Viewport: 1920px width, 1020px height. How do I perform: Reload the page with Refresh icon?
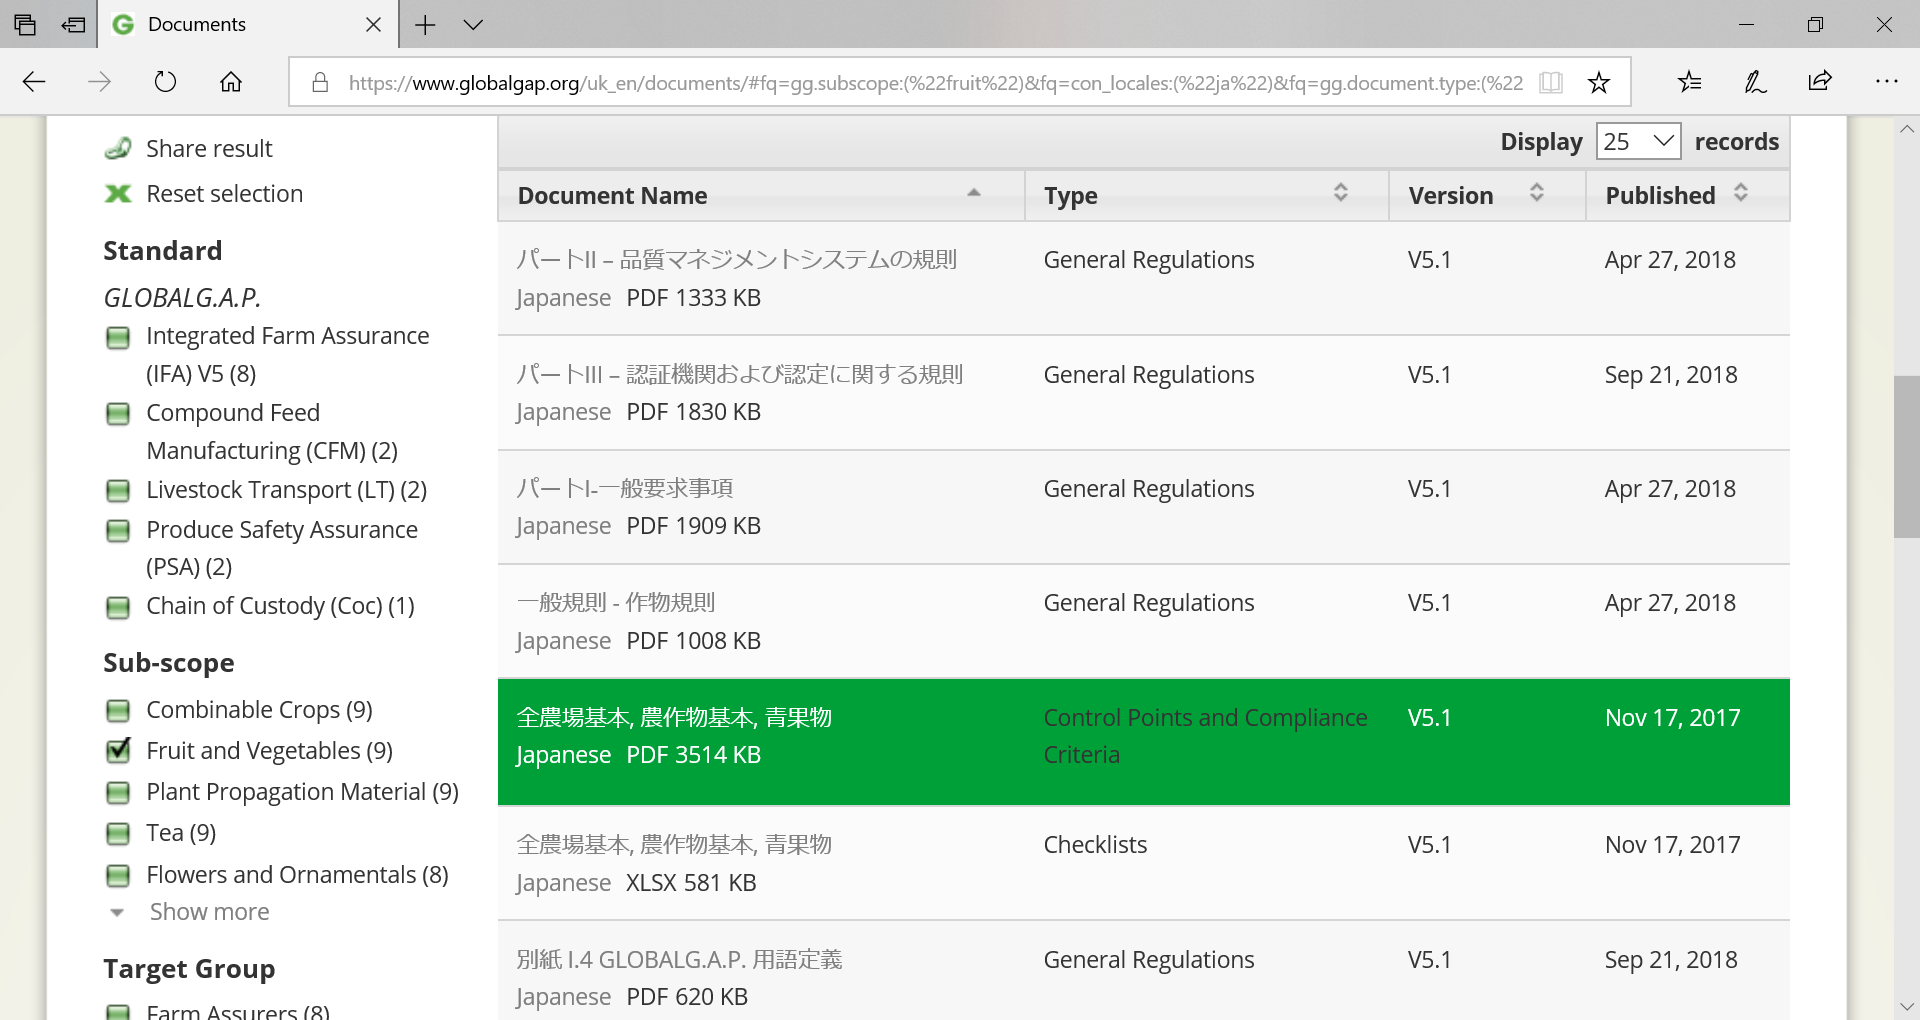(165, 82)
